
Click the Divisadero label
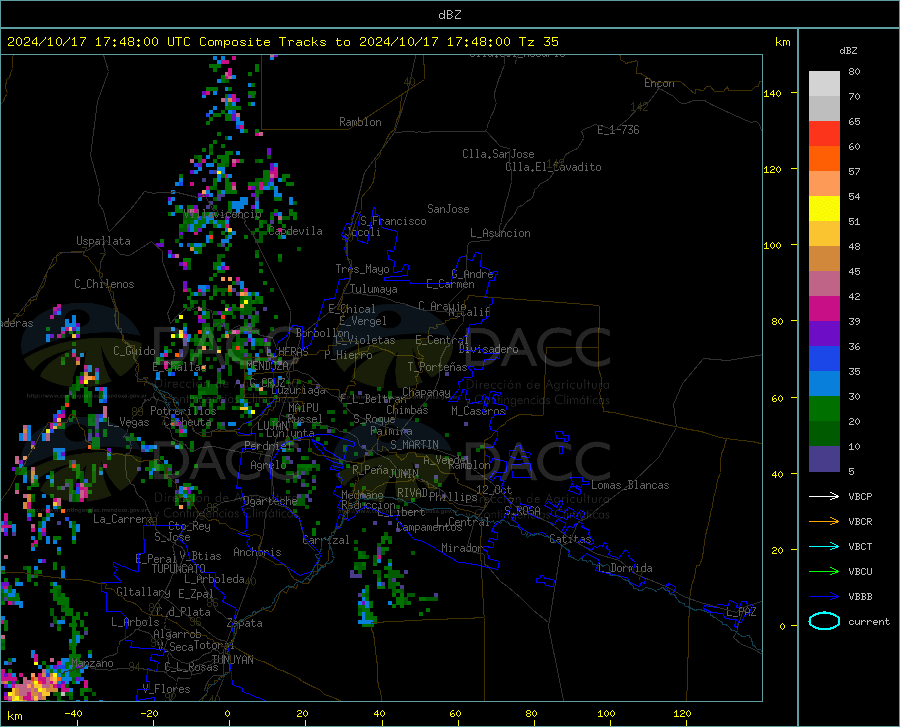[x=488, y=349]
